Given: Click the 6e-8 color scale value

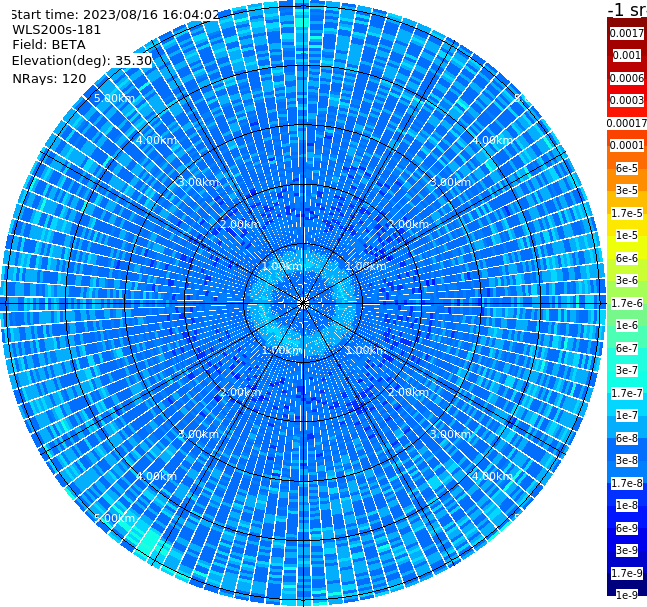Looking at the screenshot, I should click(x=627, y=438).
